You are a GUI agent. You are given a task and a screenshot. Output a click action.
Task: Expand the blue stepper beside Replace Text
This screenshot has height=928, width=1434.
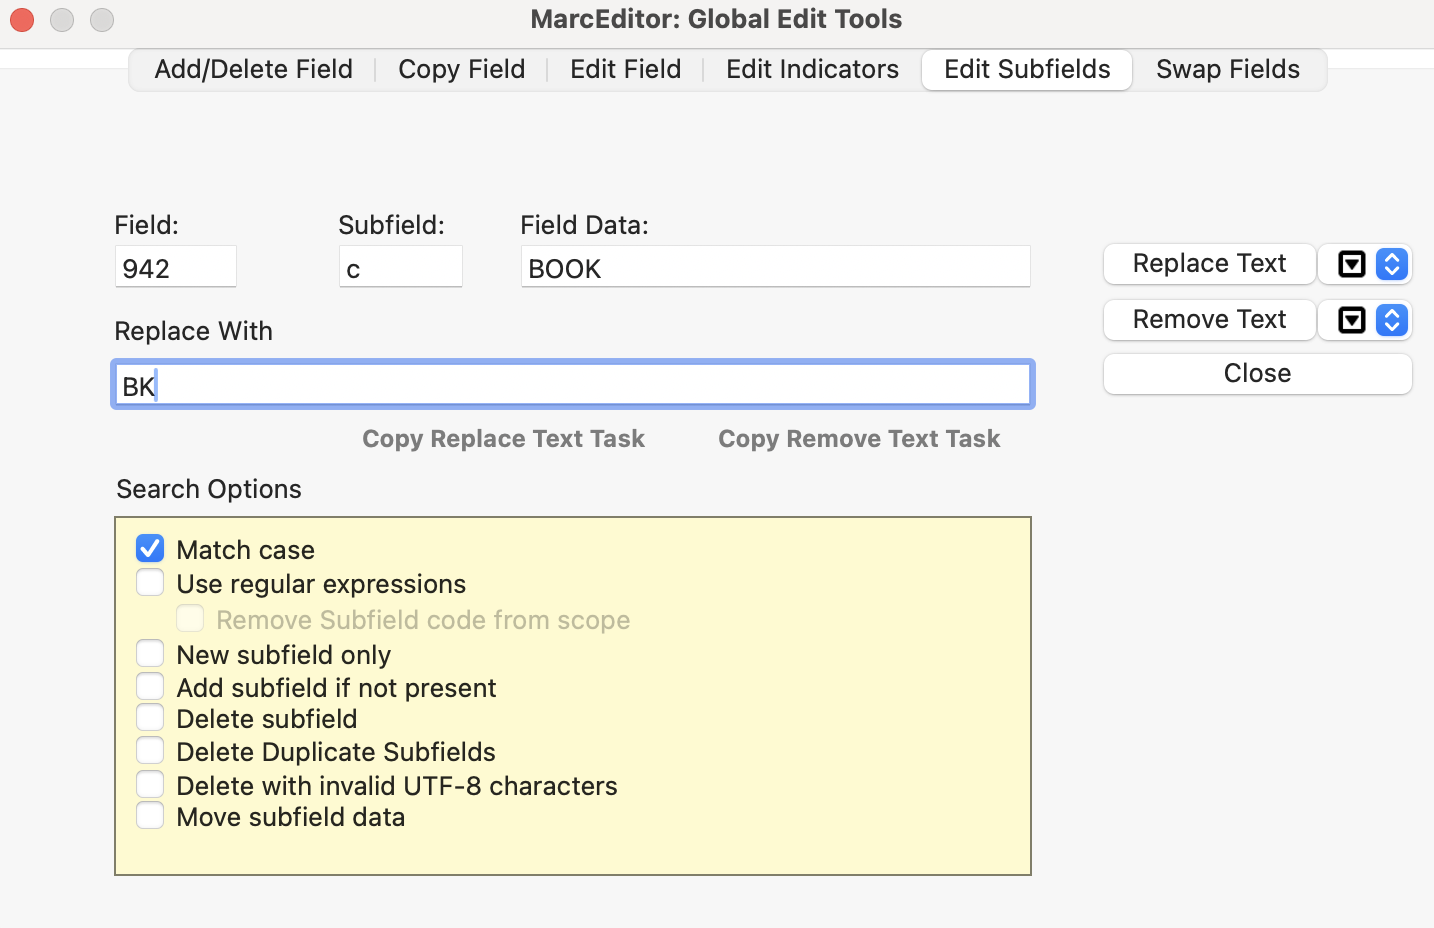tap(1392, 264)
